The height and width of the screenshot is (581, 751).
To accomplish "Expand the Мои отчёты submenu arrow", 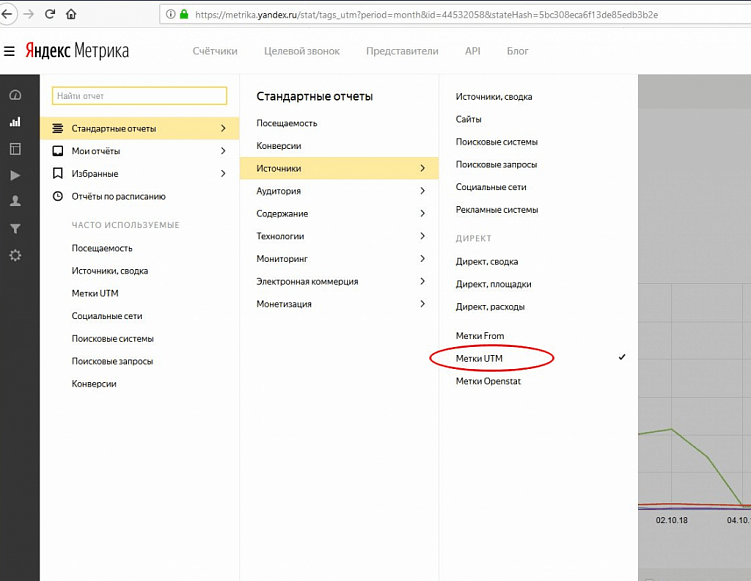I will coord(223,151).
